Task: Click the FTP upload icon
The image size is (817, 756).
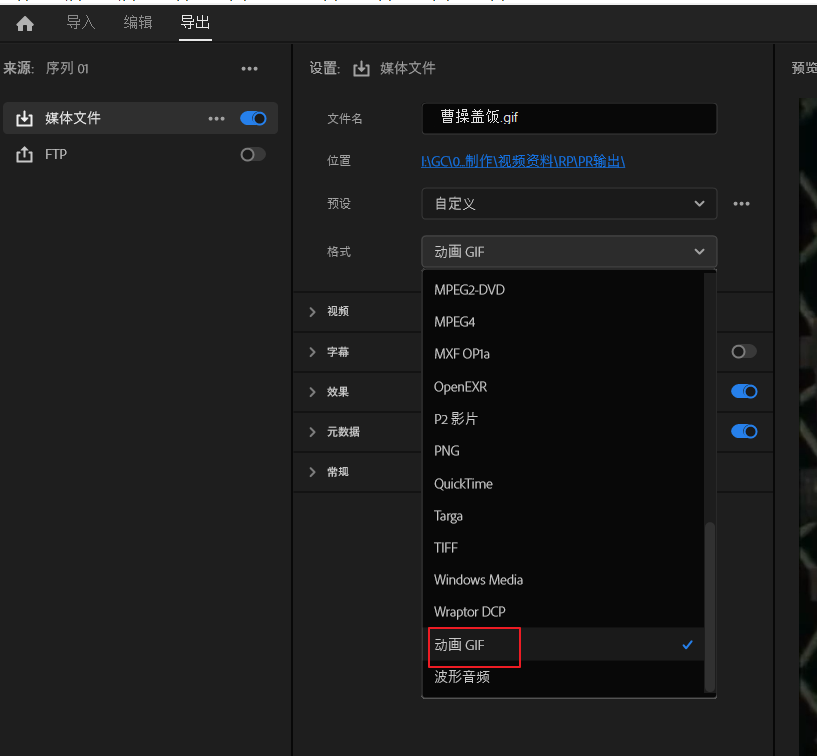Action: tap(25, 155)
